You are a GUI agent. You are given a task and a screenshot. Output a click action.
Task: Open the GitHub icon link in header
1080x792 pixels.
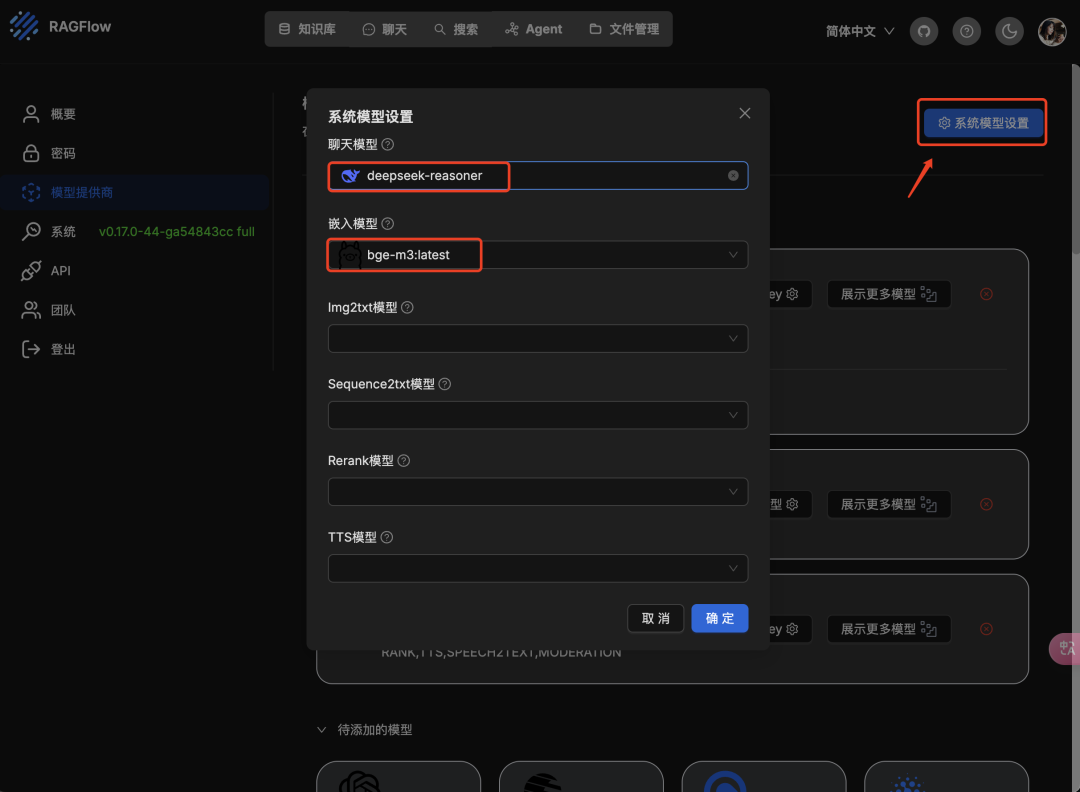(924, 31)
